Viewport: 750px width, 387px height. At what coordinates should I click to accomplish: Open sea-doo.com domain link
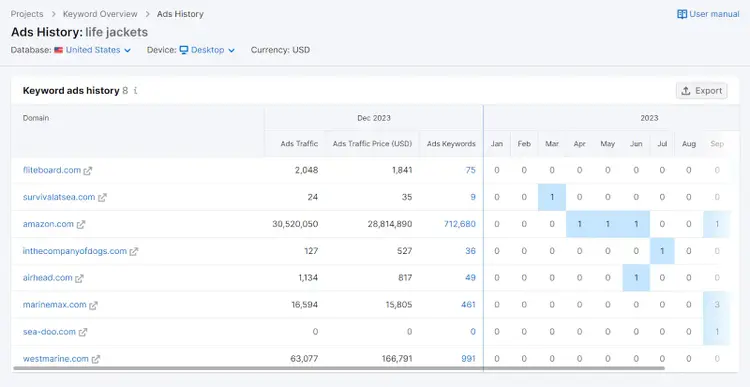49,332
